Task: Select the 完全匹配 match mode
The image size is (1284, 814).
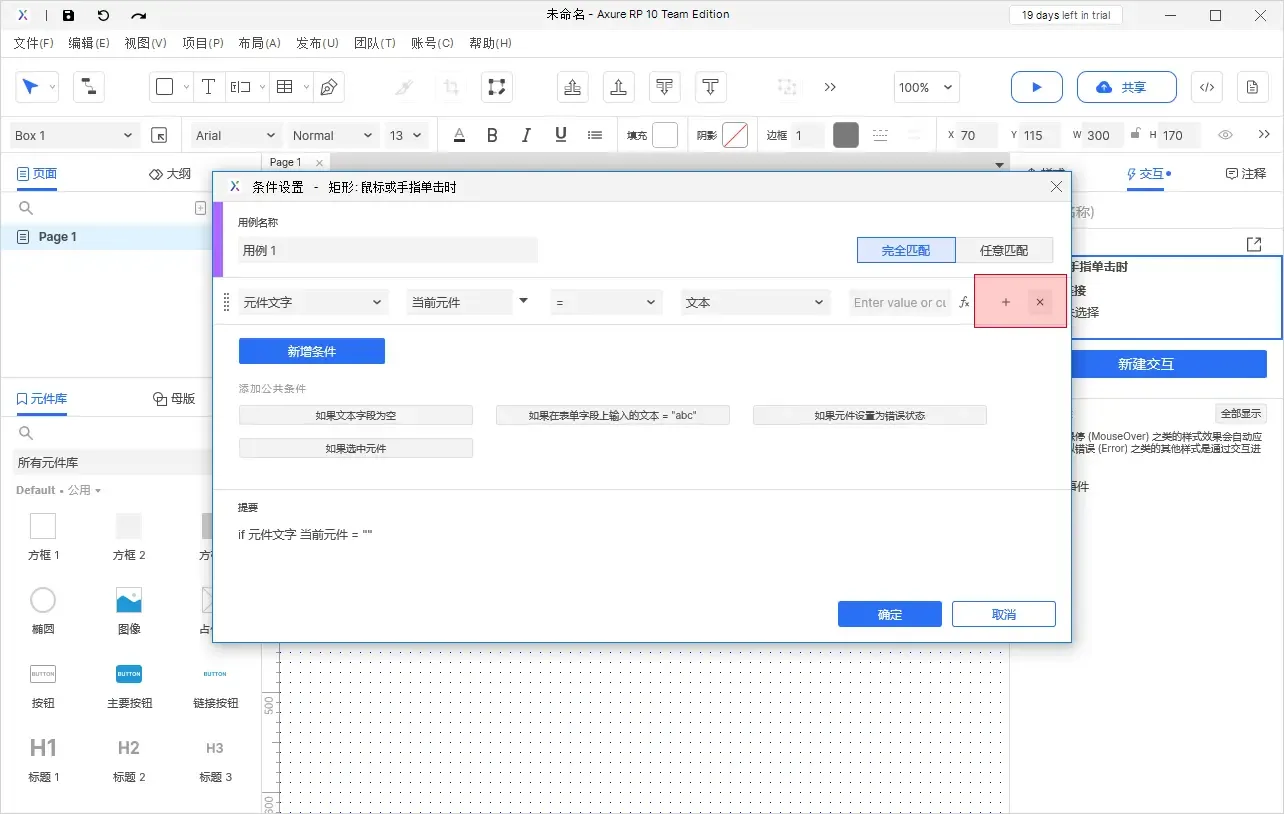Action: [906, 250]
